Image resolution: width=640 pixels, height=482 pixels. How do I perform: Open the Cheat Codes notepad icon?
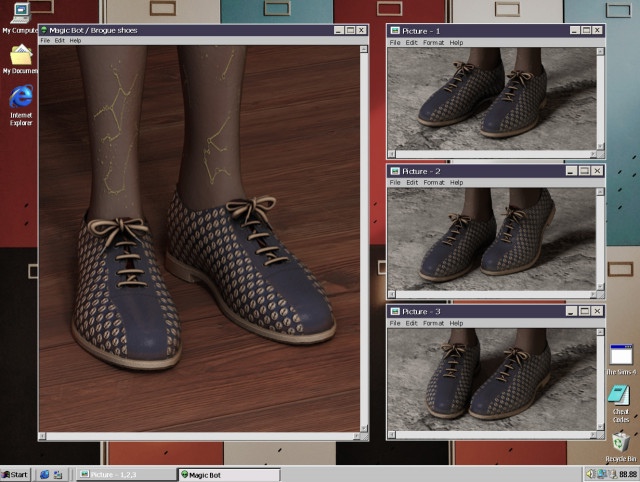tap(620, 395)
